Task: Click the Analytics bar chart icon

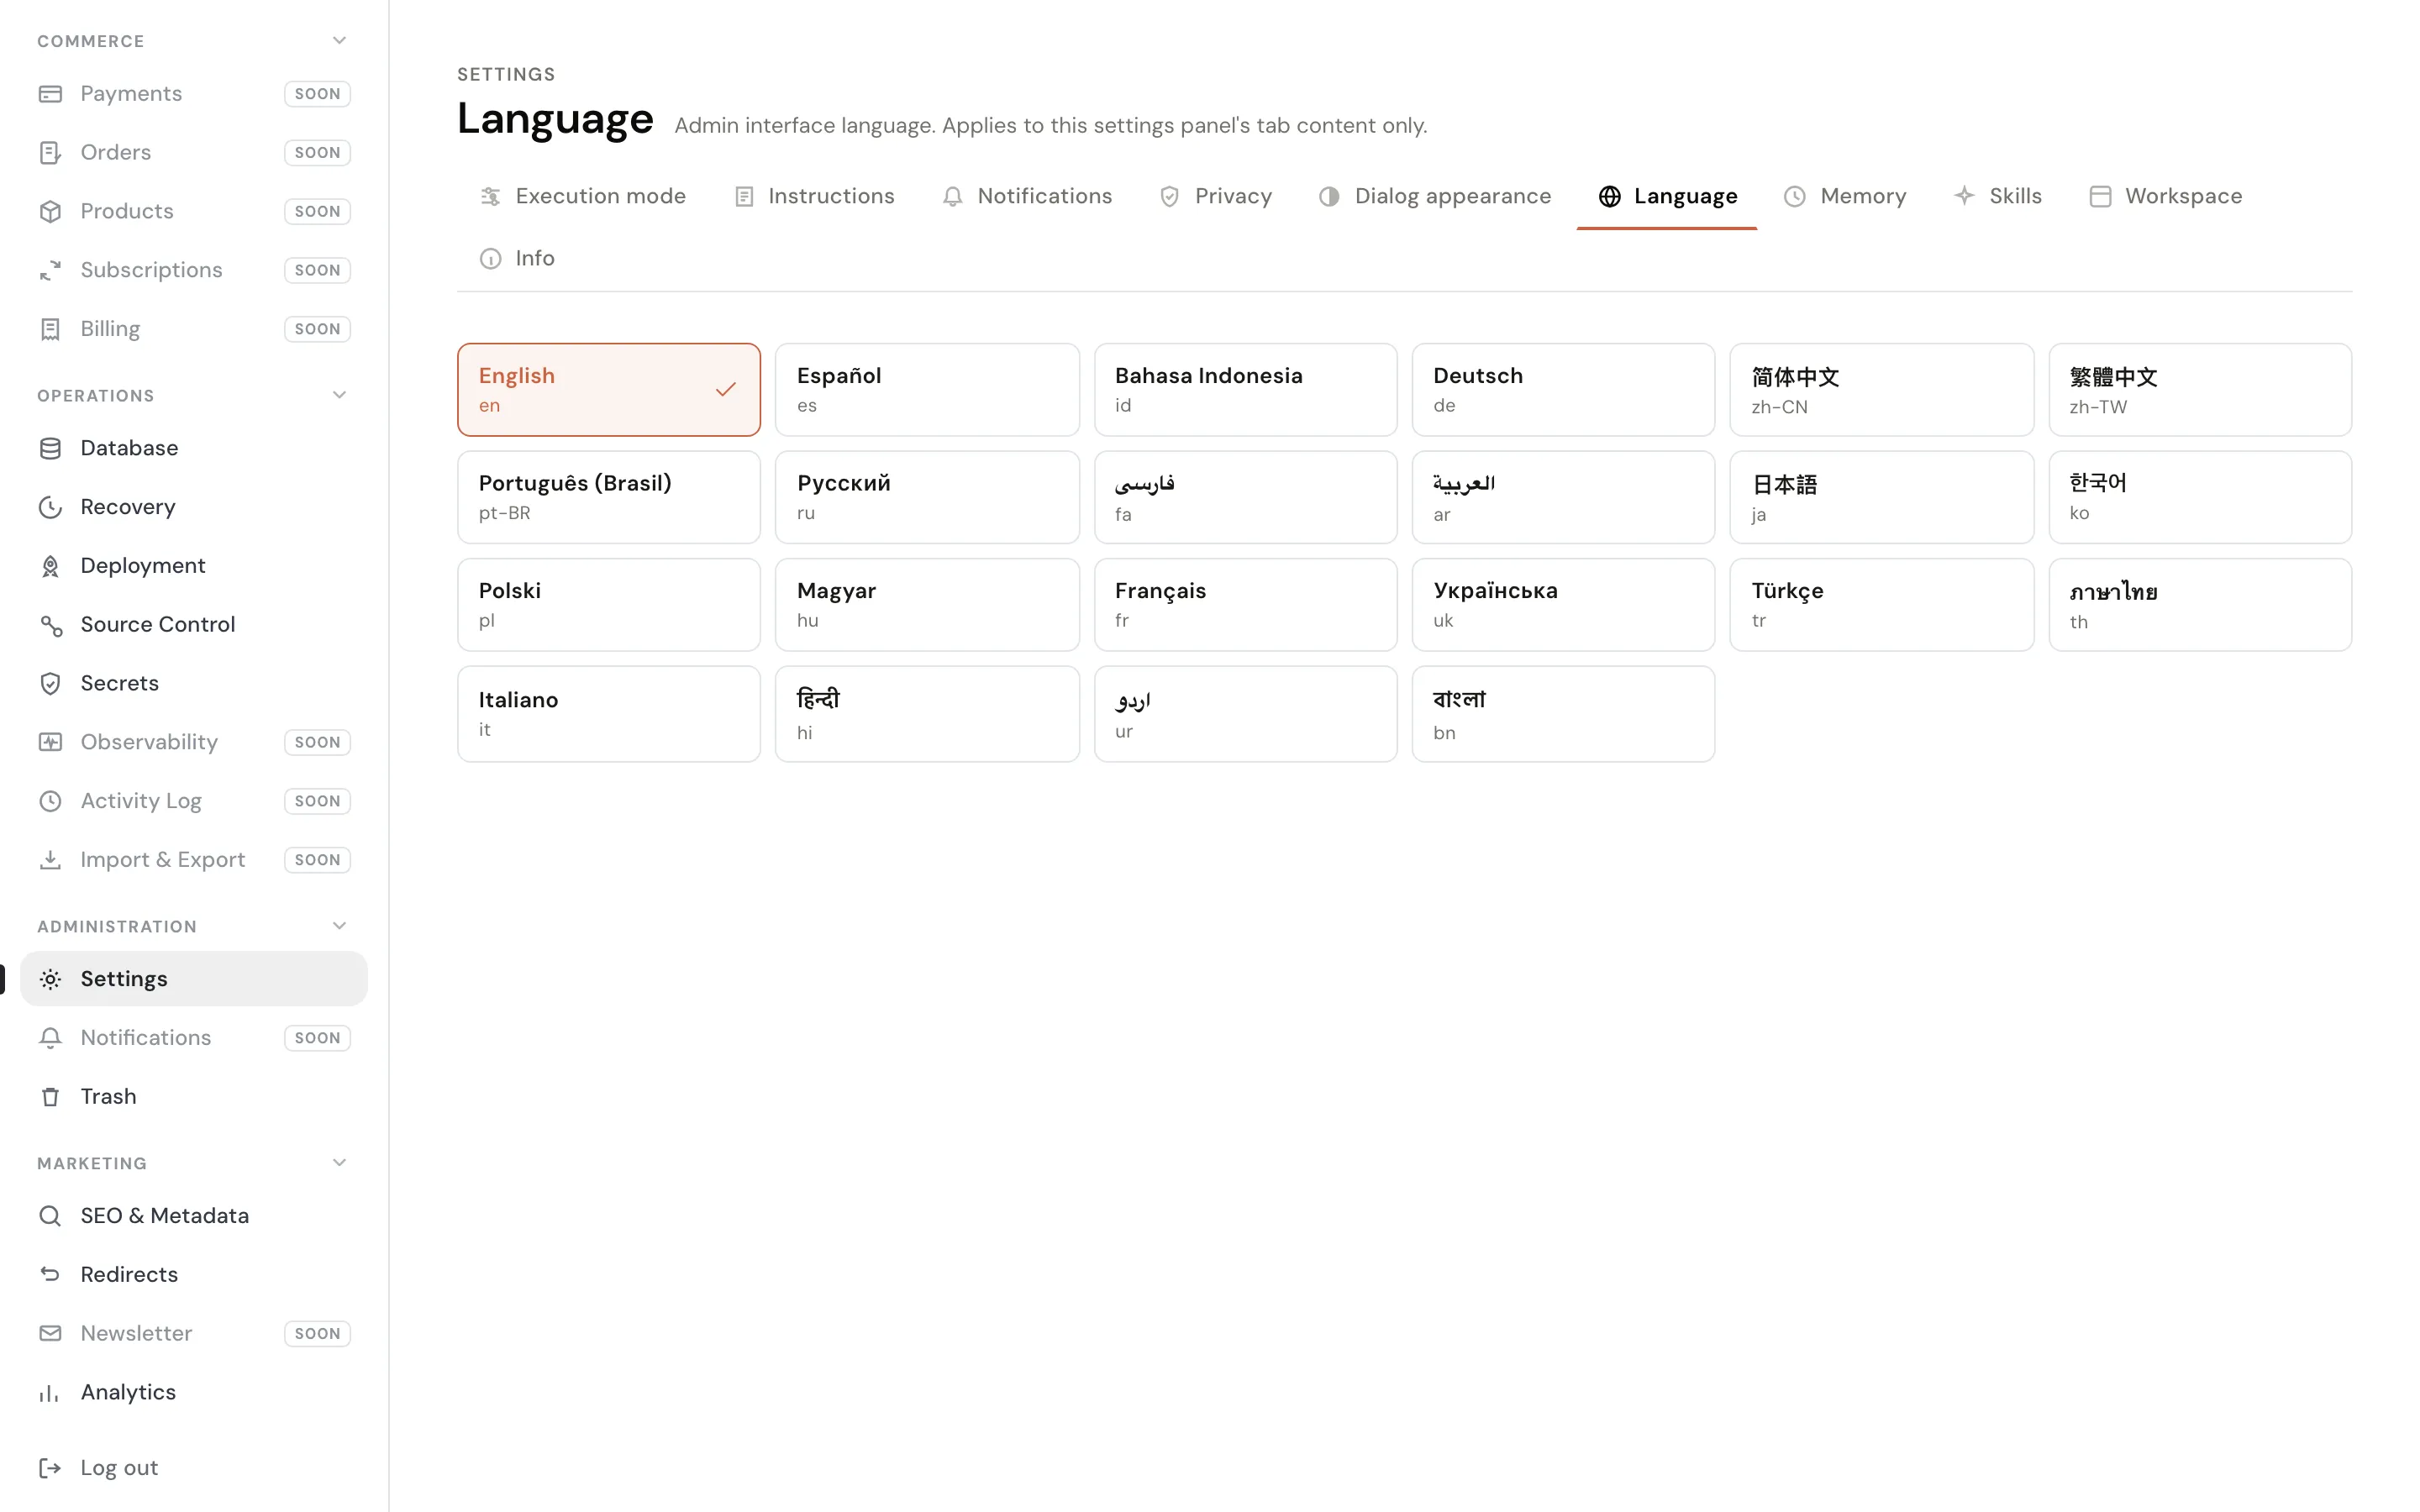Action: pyautogui.click(x=50, y=1393)
